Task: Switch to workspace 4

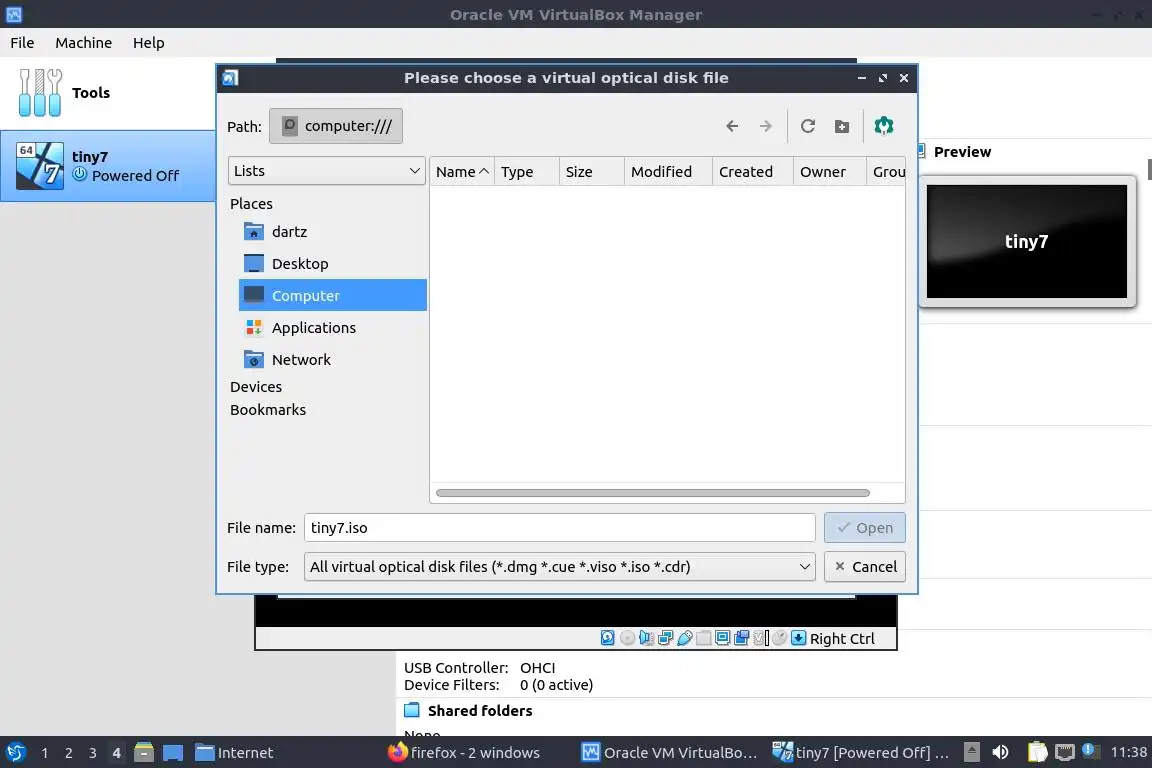Action: 116,753
